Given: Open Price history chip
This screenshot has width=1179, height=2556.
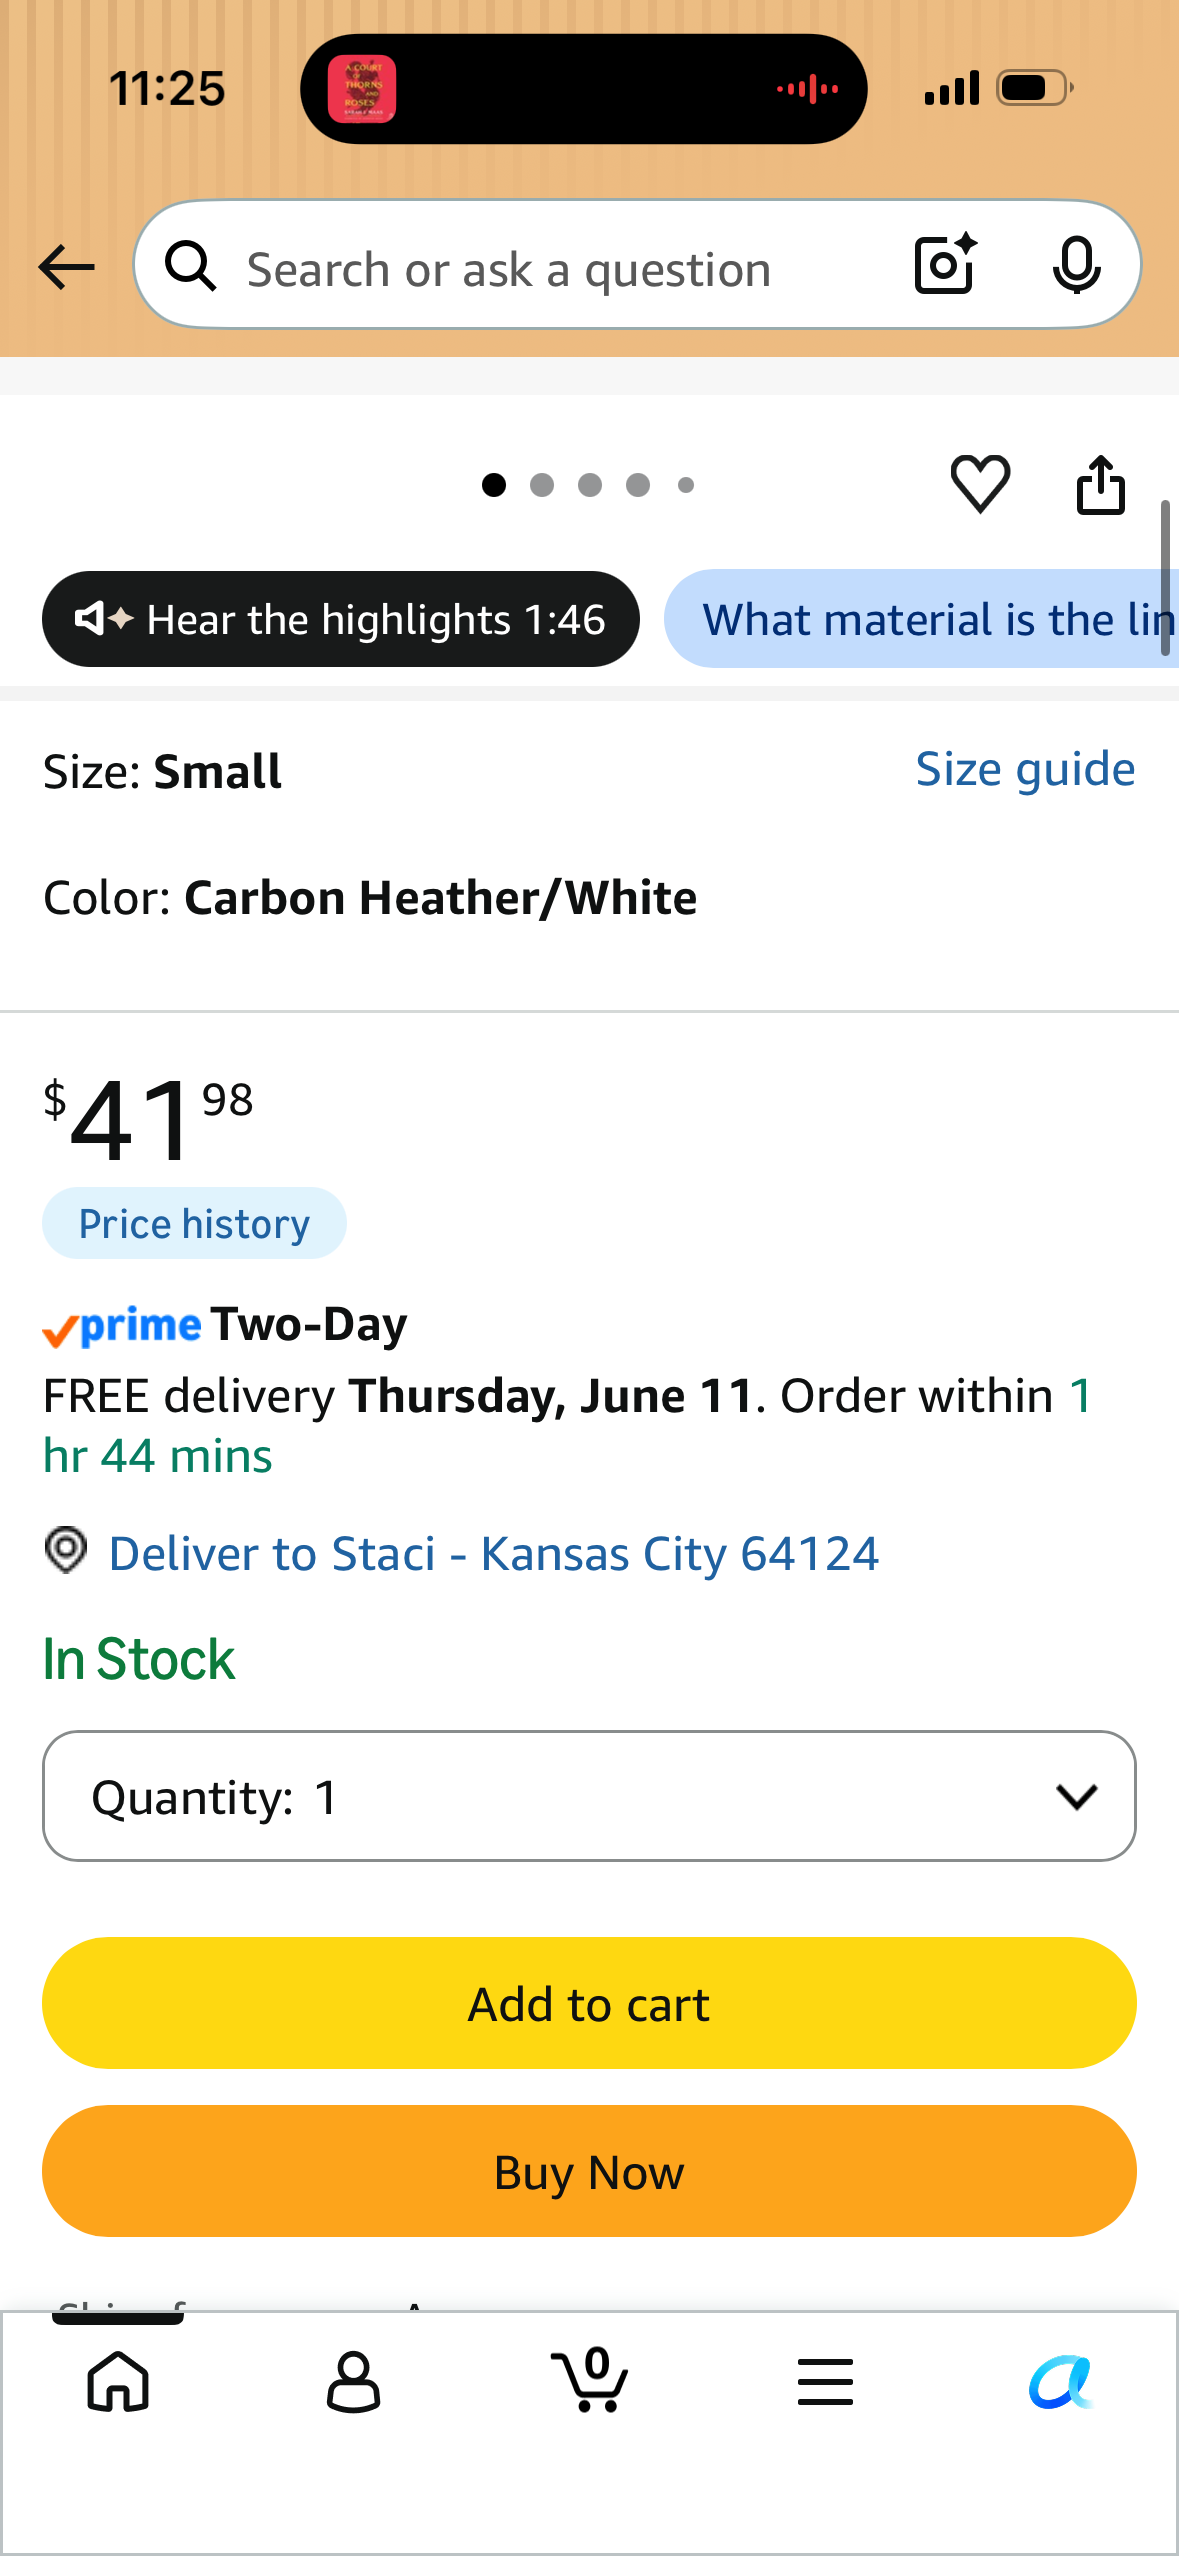Looking at the screenshot, I should tap(194, 1223).
